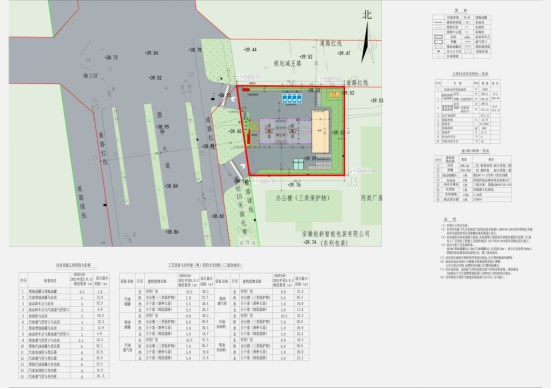Click the 北 north character label

(367, 15)
